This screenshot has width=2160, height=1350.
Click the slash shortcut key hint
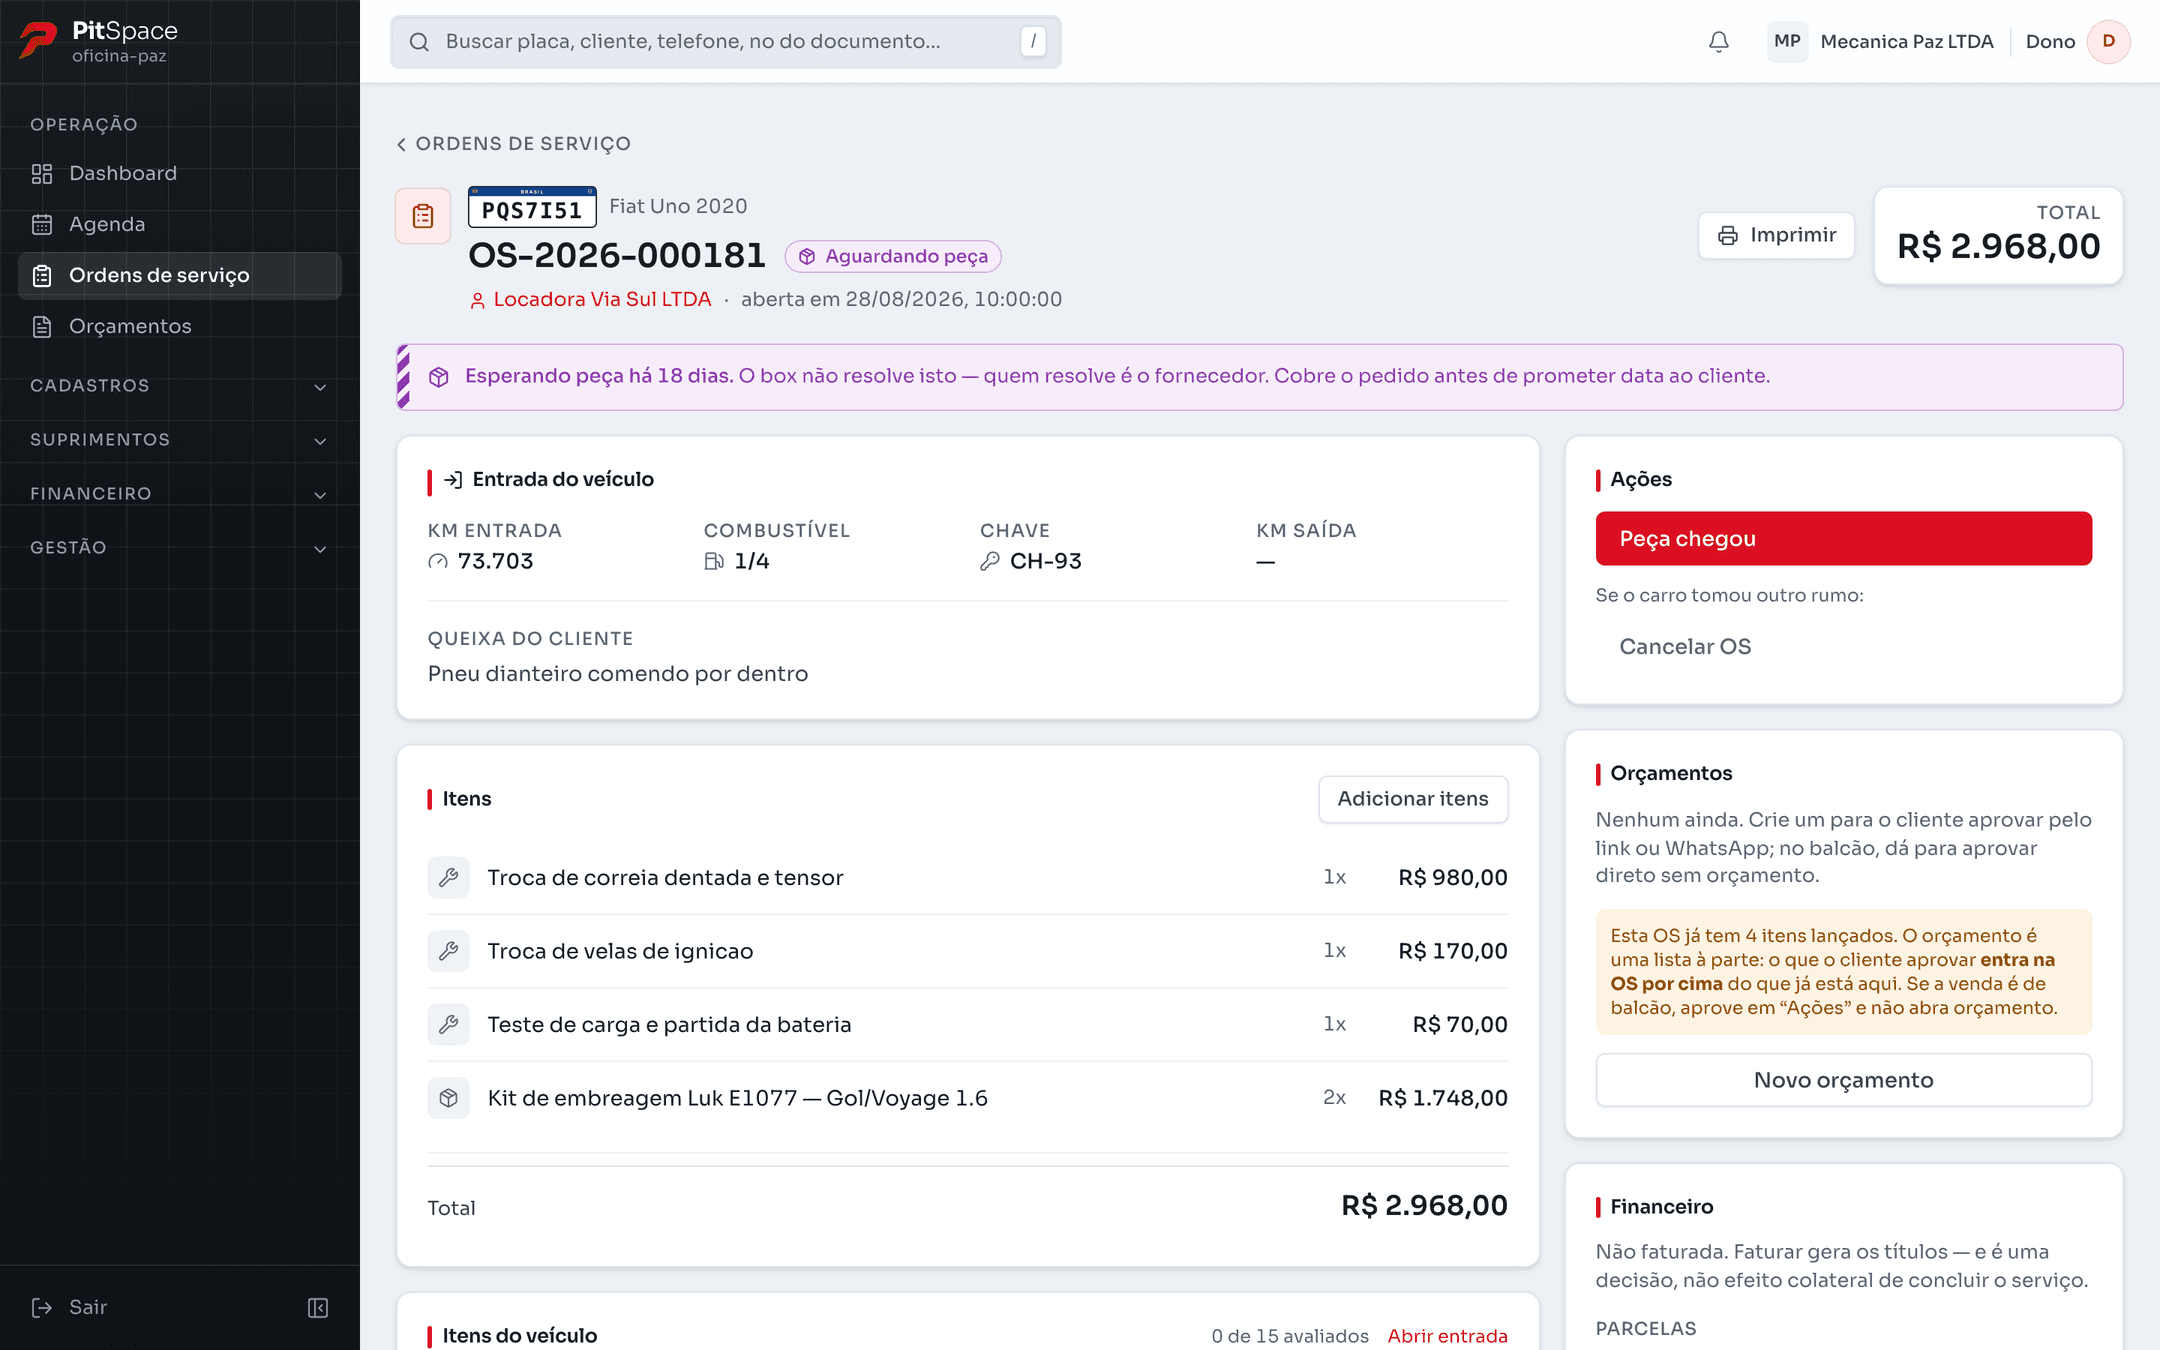click(x=1033, y=42)
